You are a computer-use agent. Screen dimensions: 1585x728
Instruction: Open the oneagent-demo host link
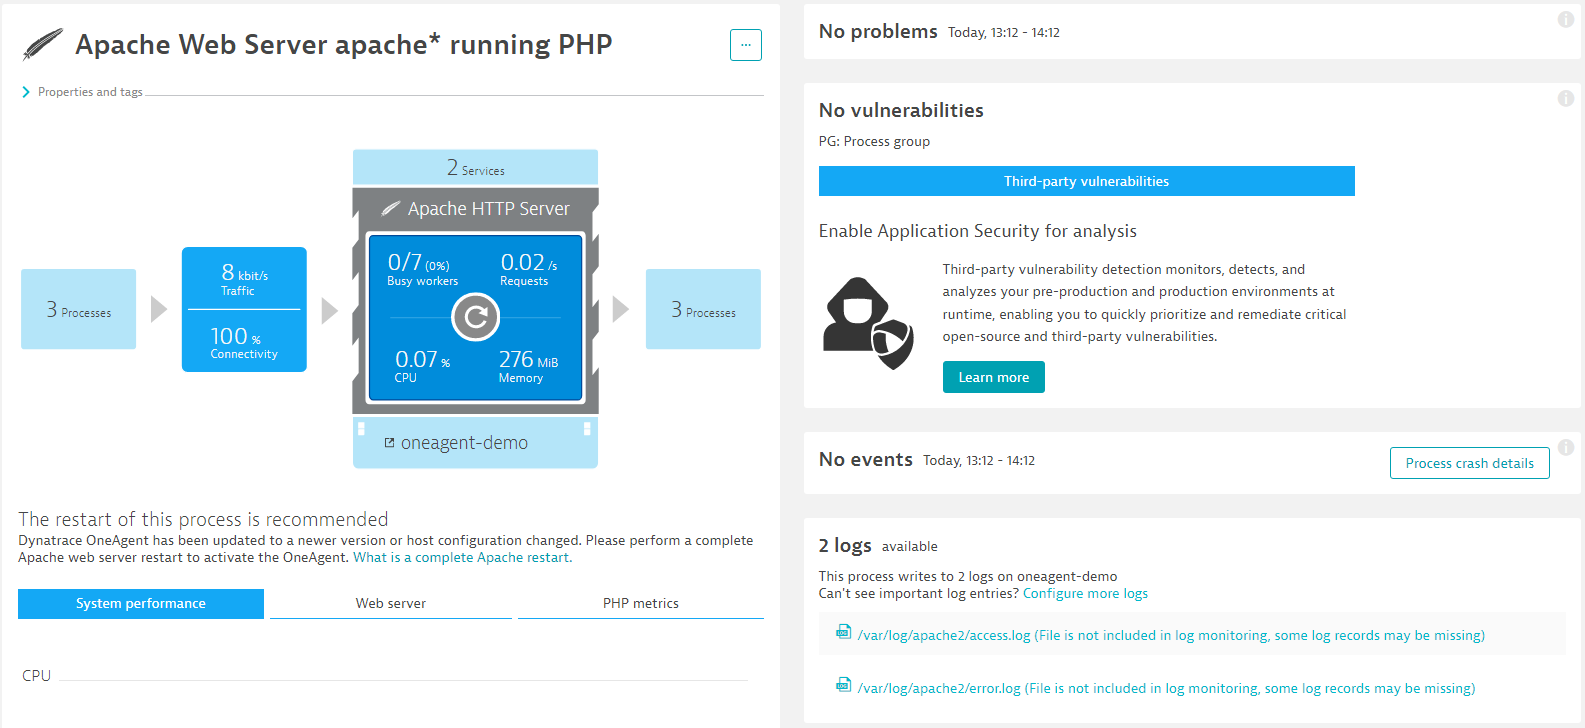[464, 443]
